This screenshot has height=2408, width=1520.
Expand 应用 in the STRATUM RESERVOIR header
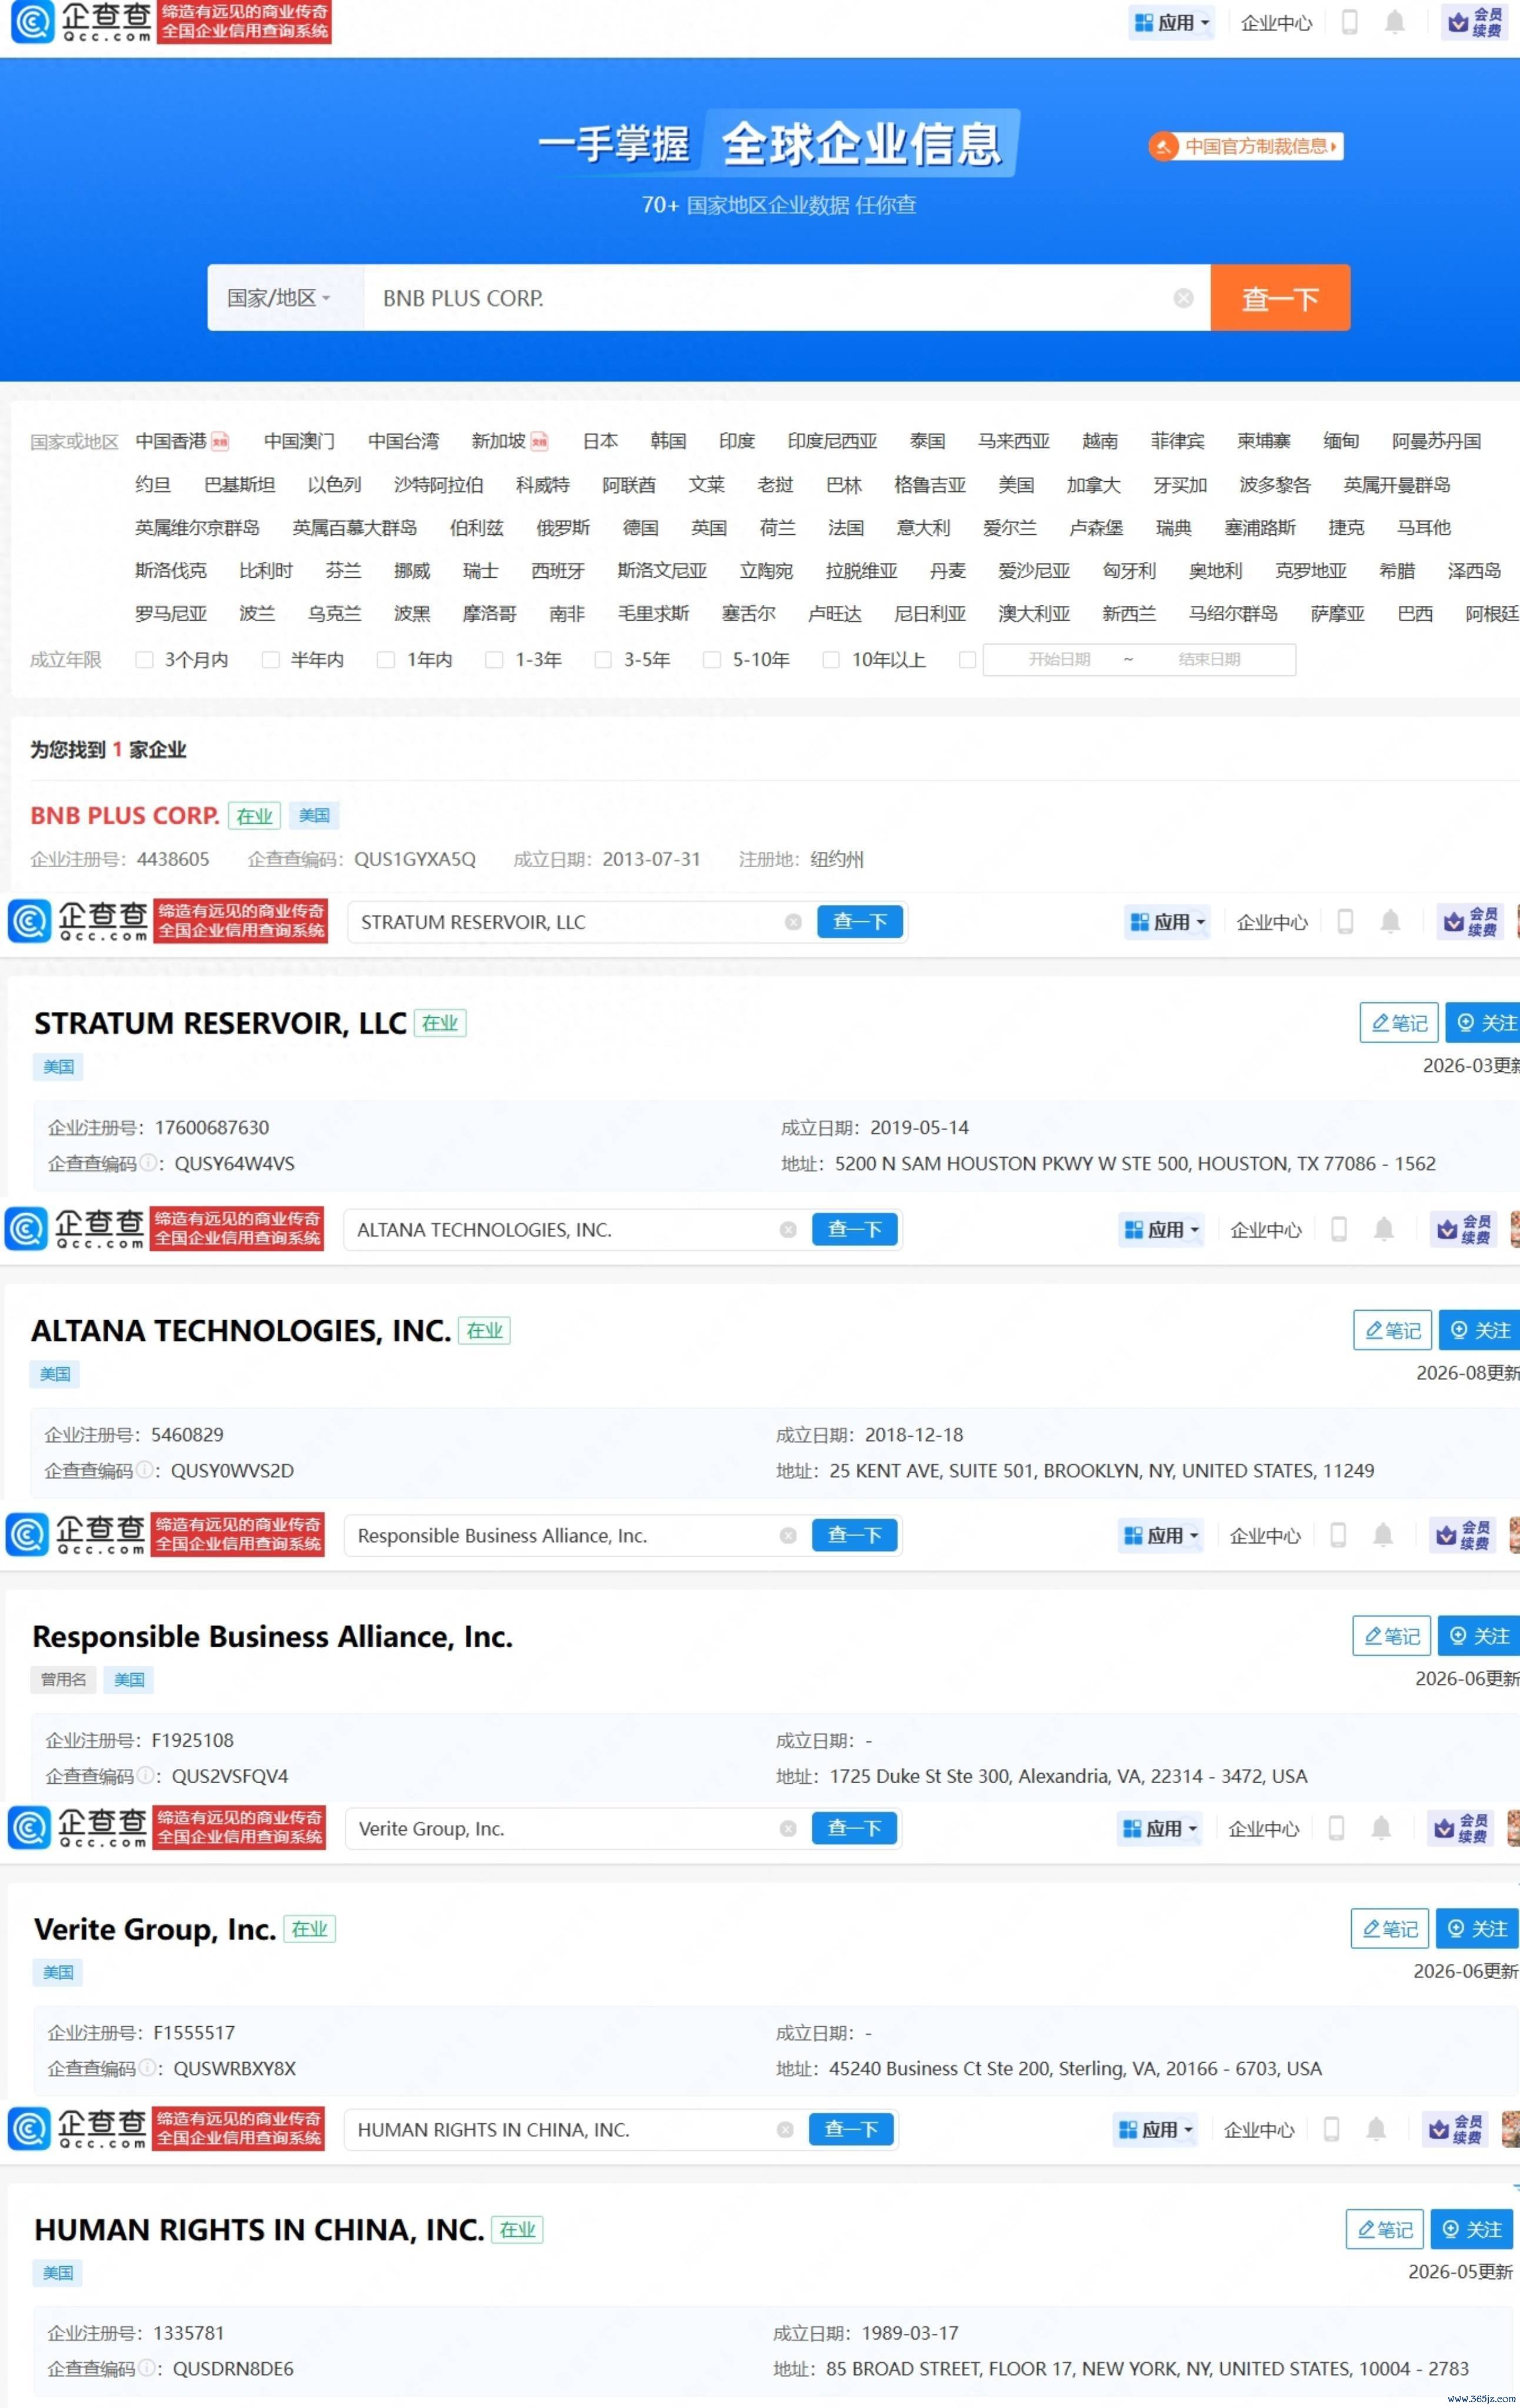[x=1167, y=921]
